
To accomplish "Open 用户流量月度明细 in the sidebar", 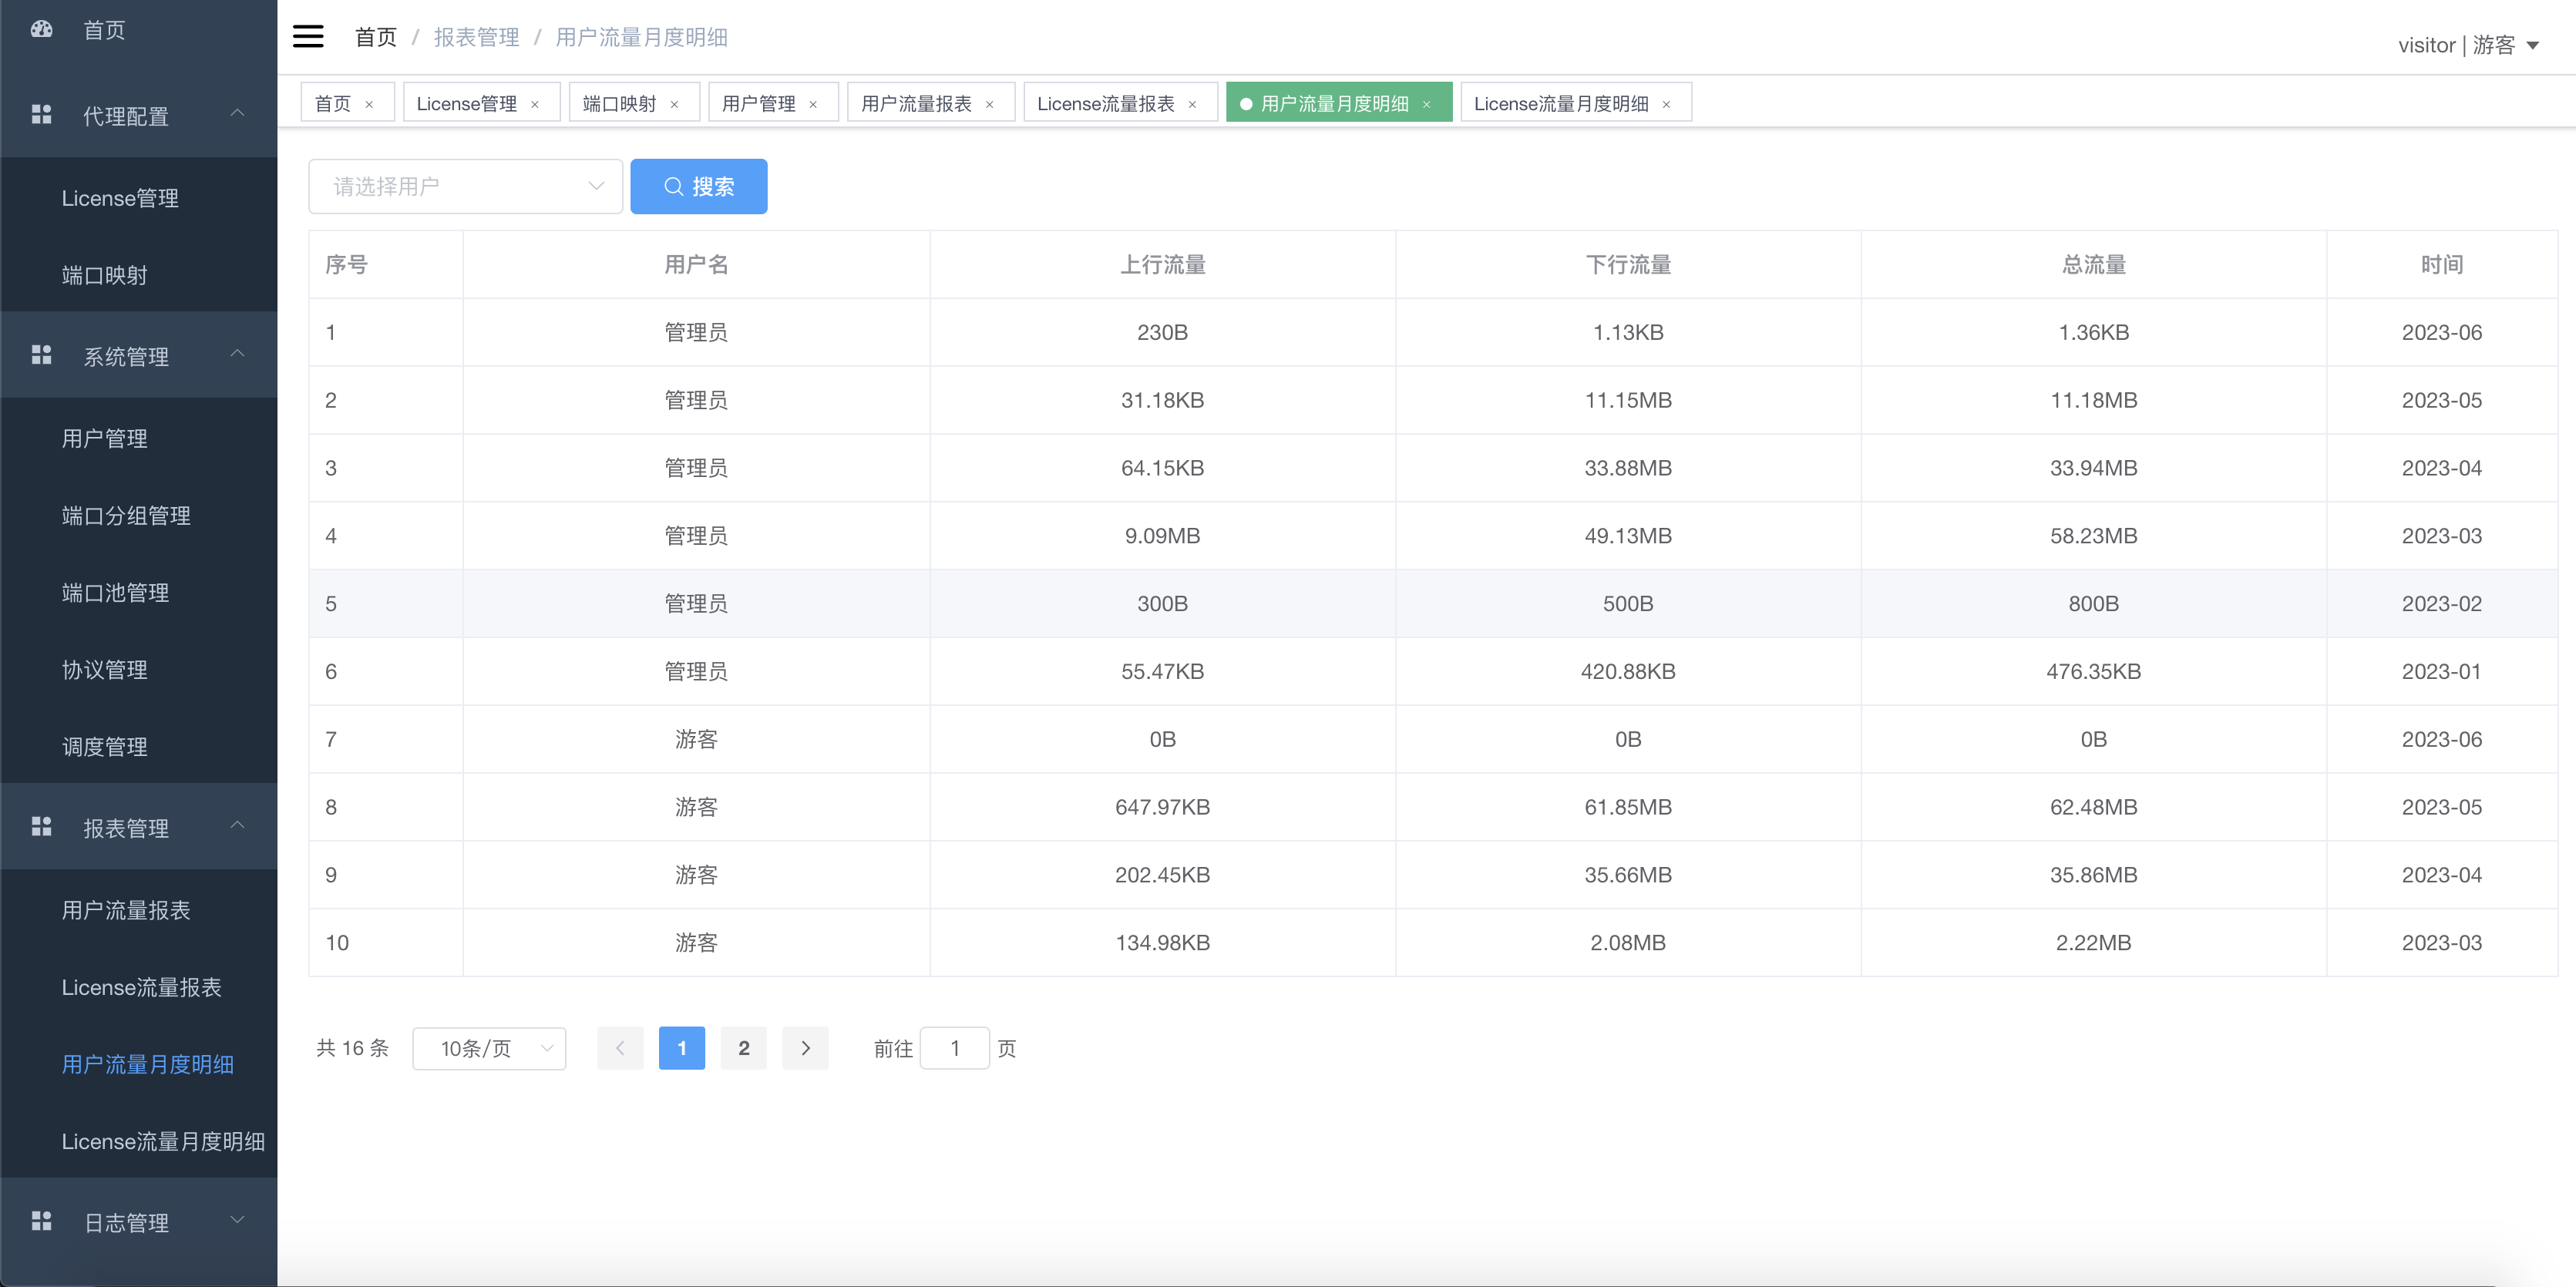I will [x=139, y=1064].
